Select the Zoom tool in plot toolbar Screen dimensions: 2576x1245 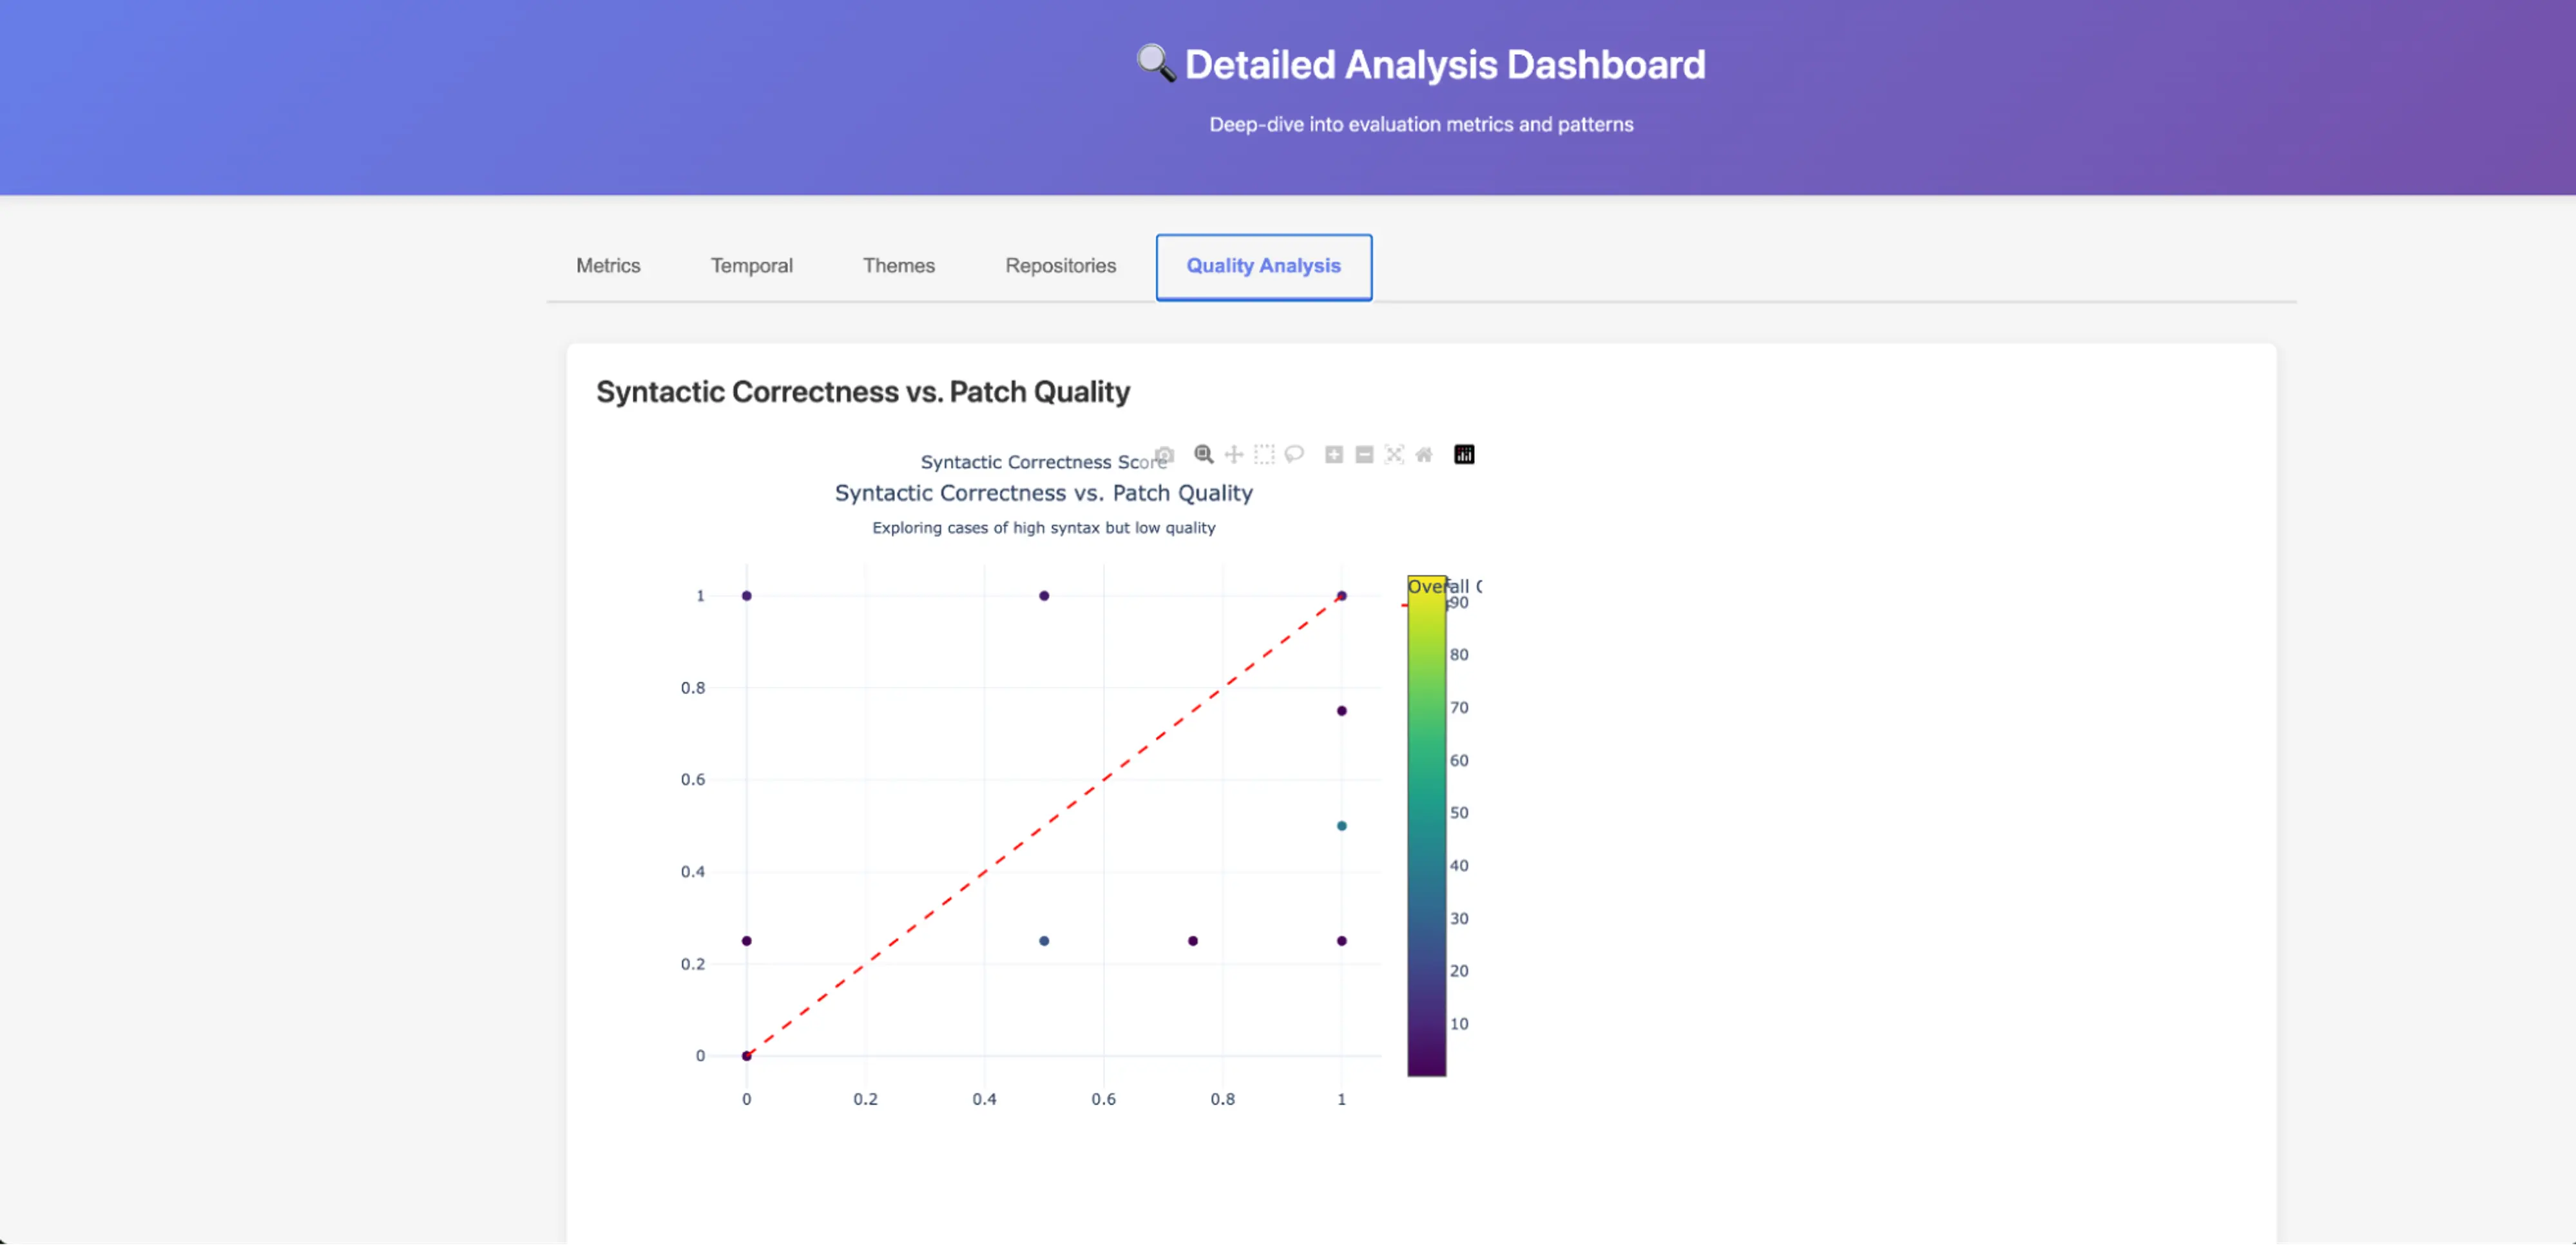click(x=1204, y=455)
